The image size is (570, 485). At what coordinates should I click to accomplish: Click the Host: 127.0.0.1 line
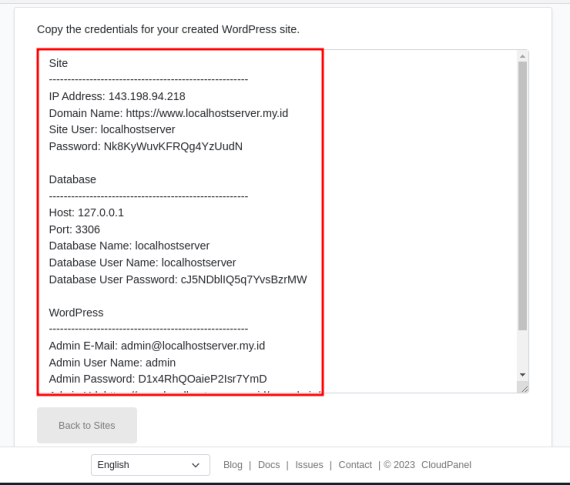86,213
